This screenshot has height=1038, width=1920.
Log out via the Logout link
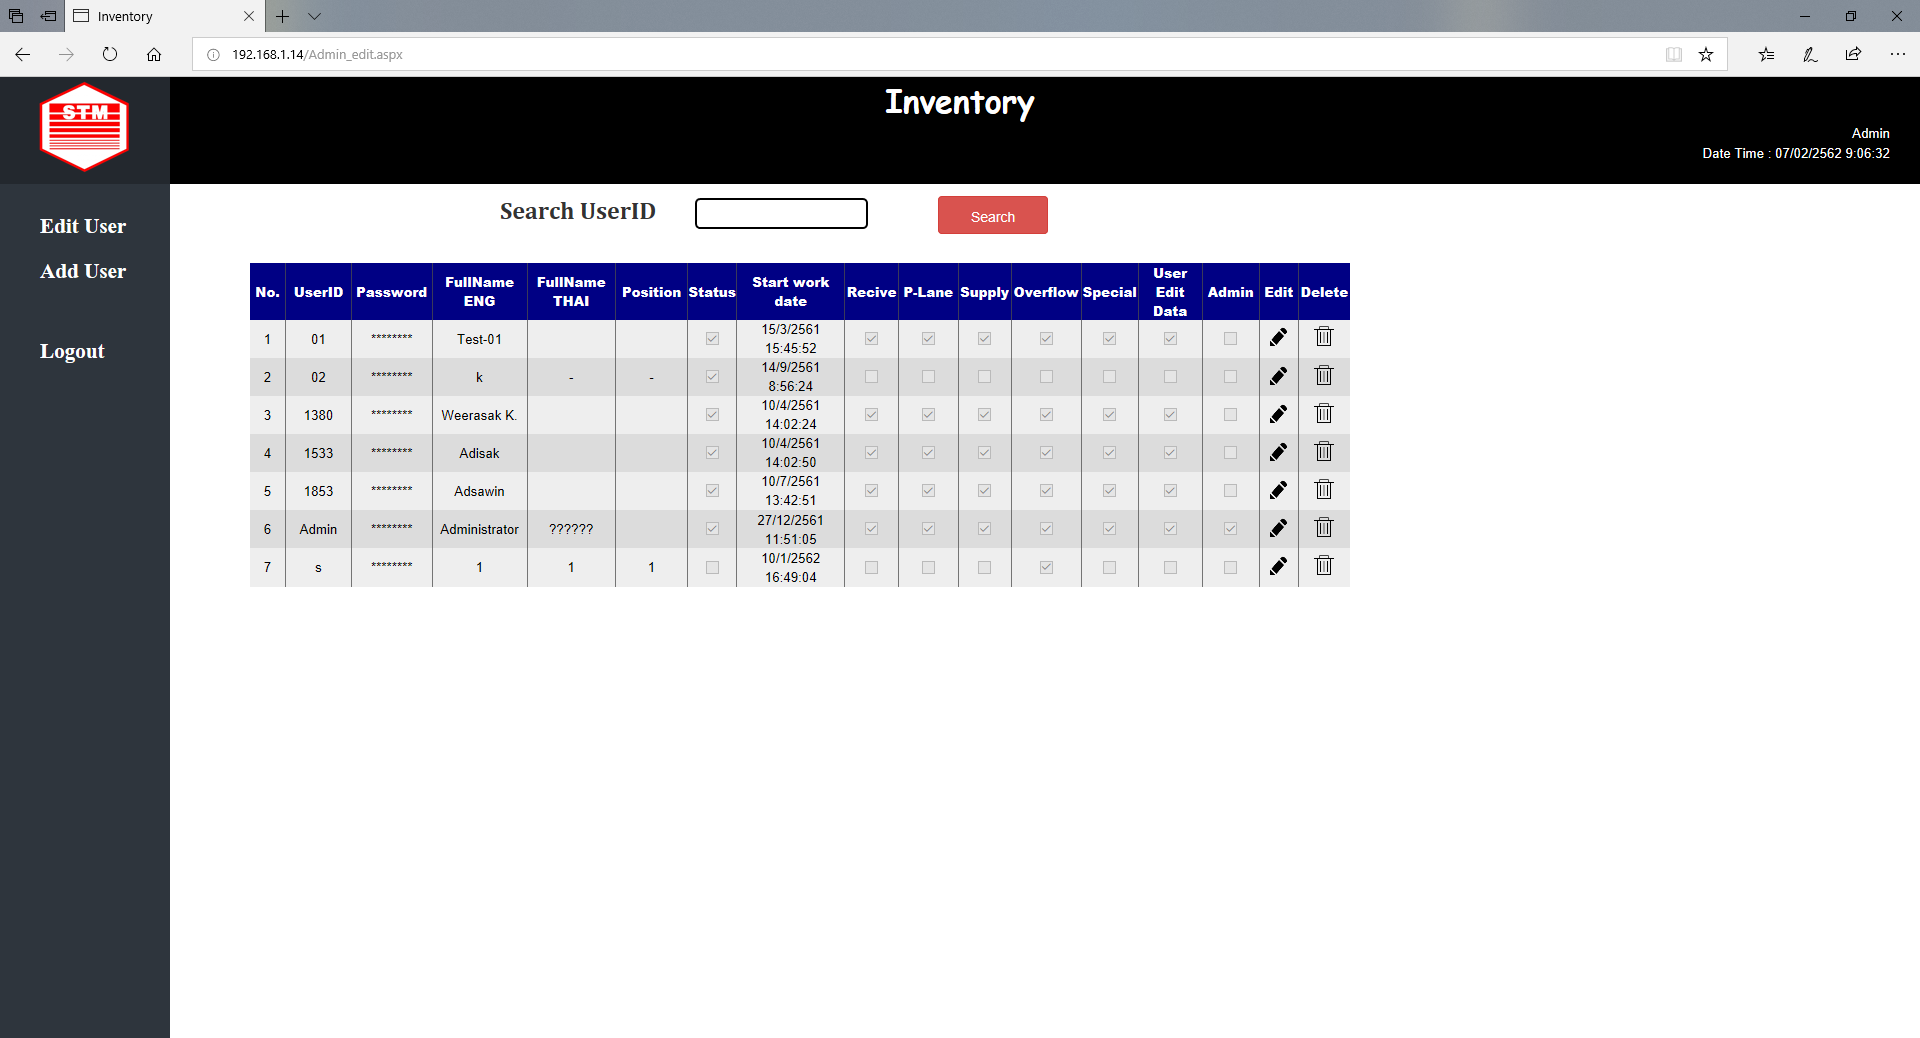click(x=72, y=351)
